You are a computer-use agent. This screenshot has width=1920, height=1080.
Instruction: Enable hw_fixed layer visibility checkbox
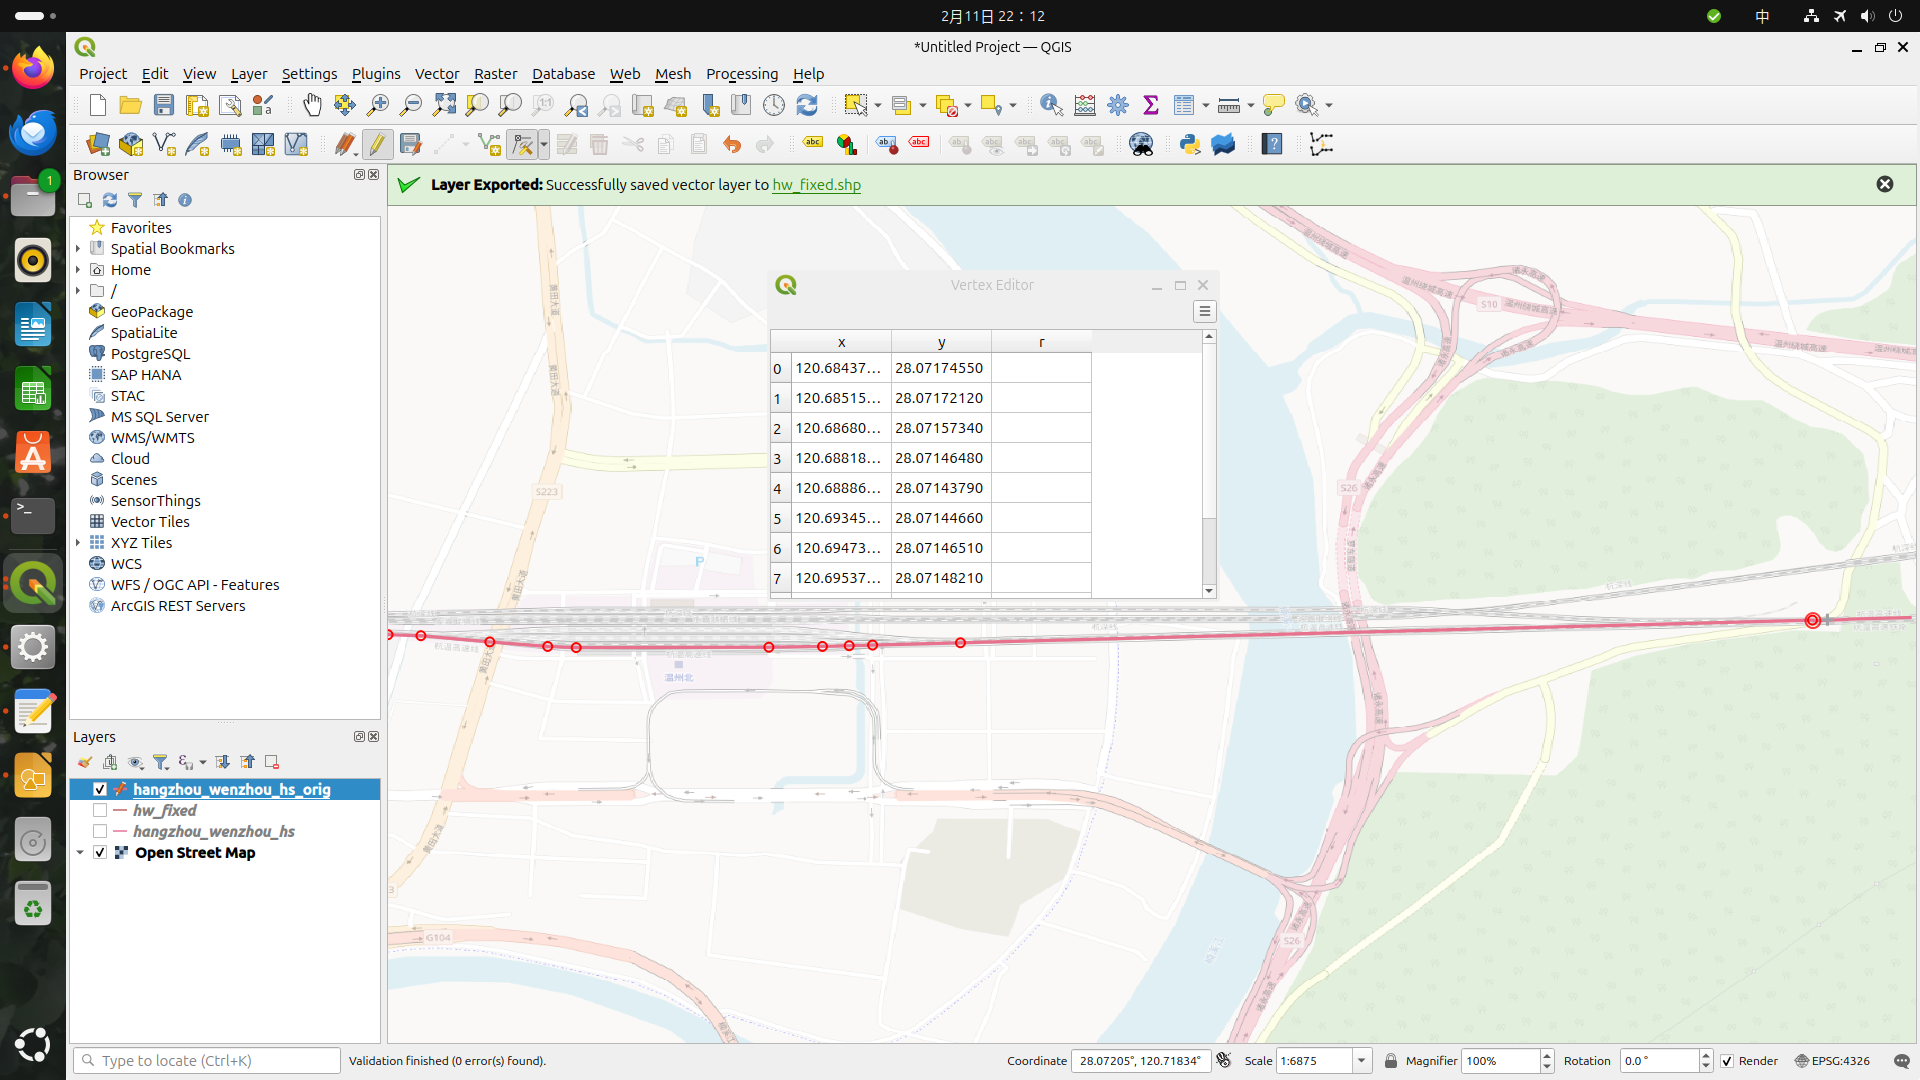click(x=100, y=811)
